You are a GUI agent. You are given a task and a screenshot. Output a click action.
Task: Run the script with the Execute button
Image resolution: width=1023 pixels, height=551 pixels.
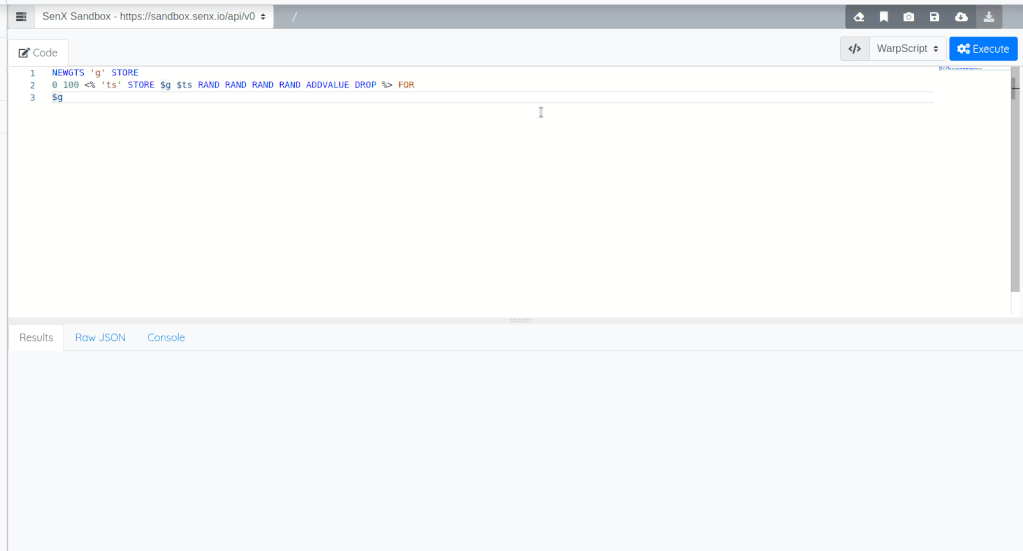983,48
